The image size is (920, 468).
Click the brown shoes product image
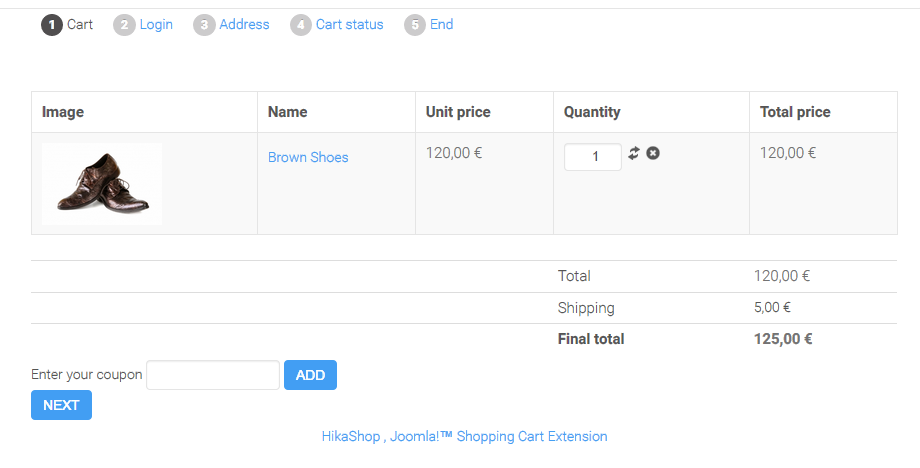click(102, 184)
